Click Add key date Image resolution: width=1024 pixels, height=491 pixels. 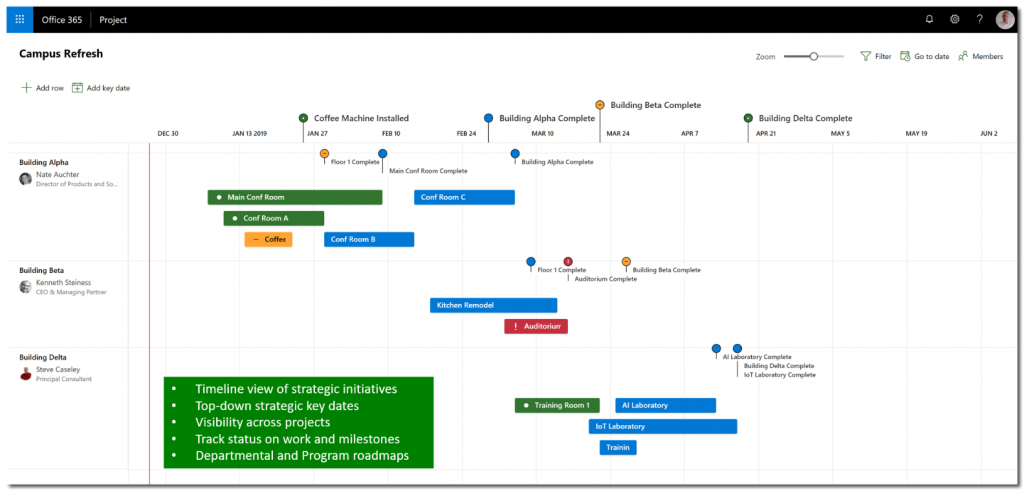[101, 87]
